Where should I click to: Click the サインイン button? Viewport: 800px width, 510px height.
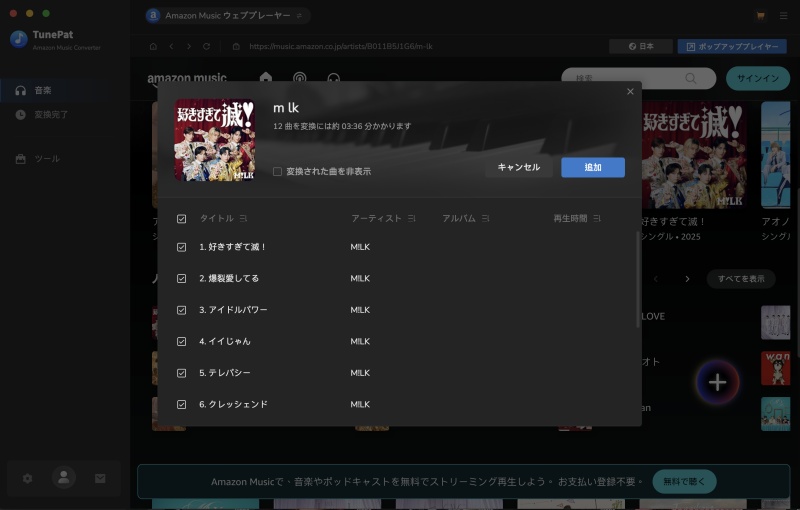coord(758,78)
